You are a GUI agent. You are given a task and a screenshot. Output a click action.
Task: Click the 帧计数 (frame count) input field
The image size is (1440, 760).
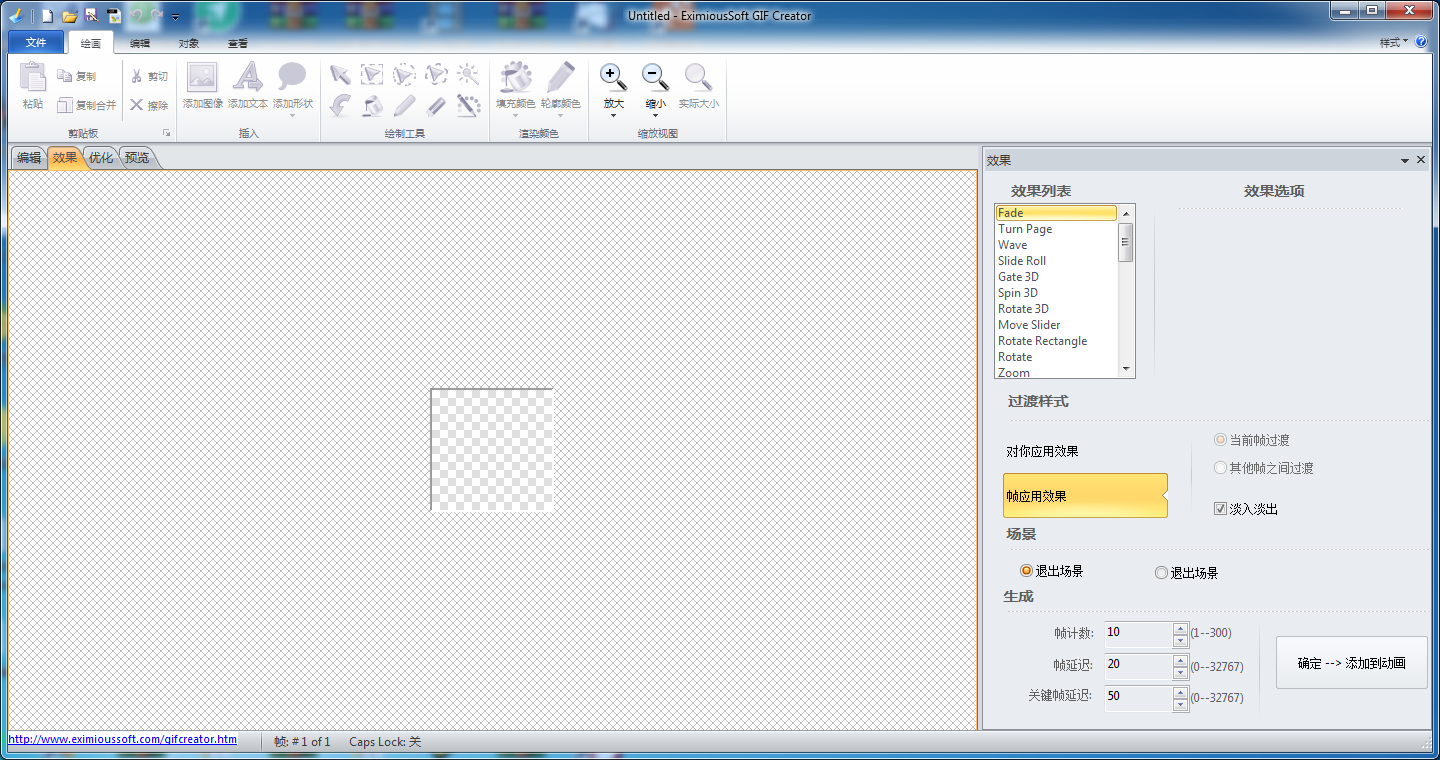[1138, 633]
